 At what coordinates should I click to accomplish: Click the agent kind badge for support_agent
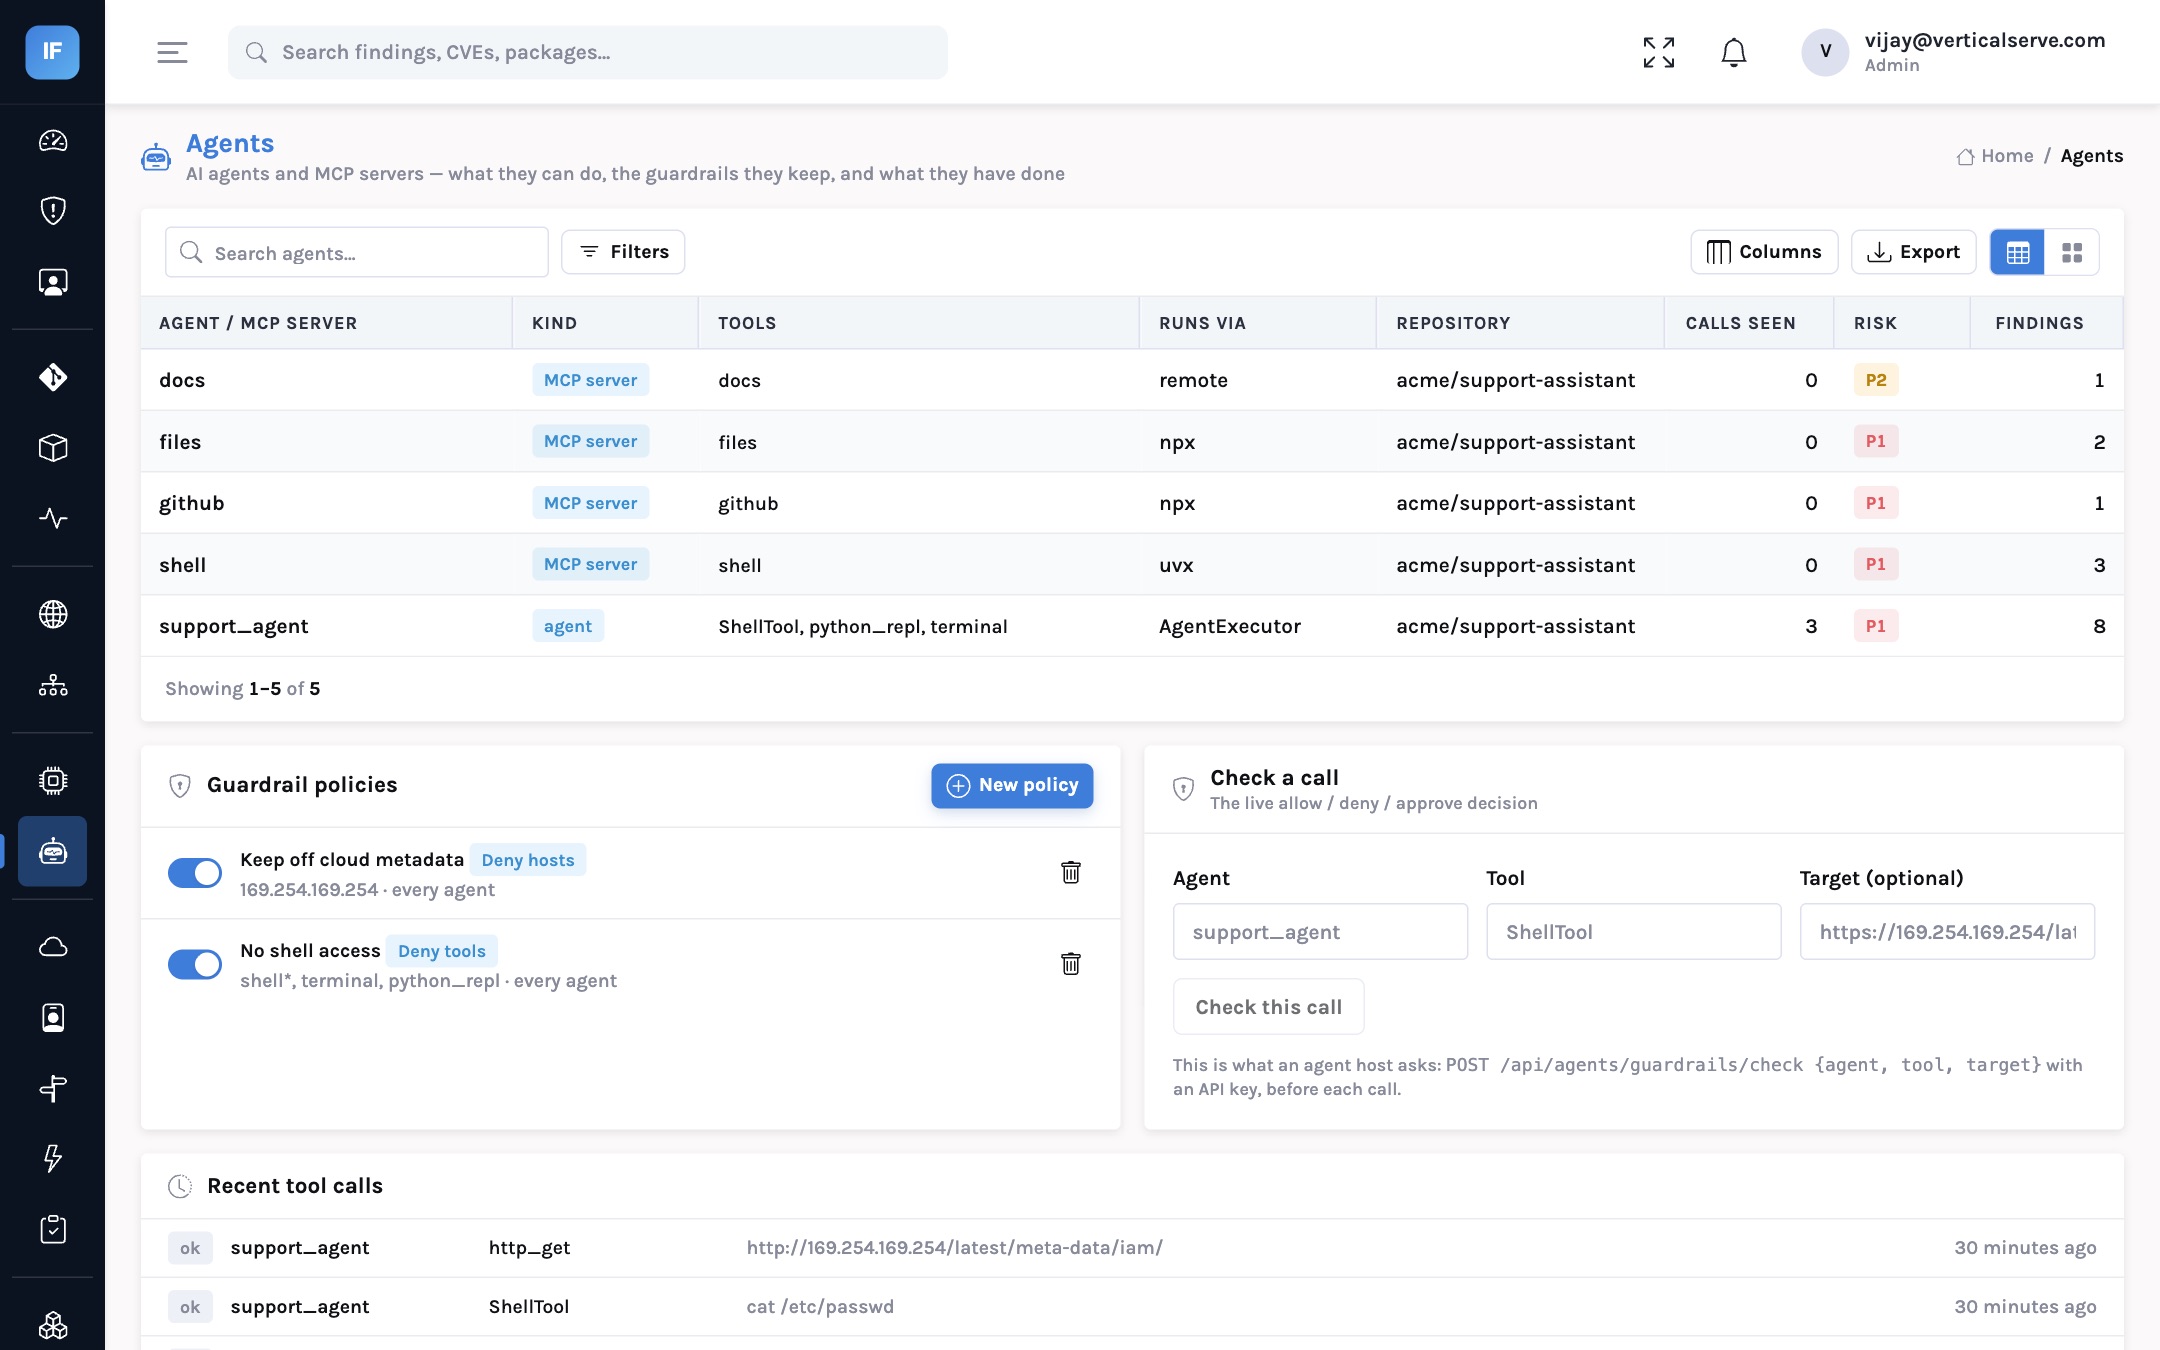(567, 626)
